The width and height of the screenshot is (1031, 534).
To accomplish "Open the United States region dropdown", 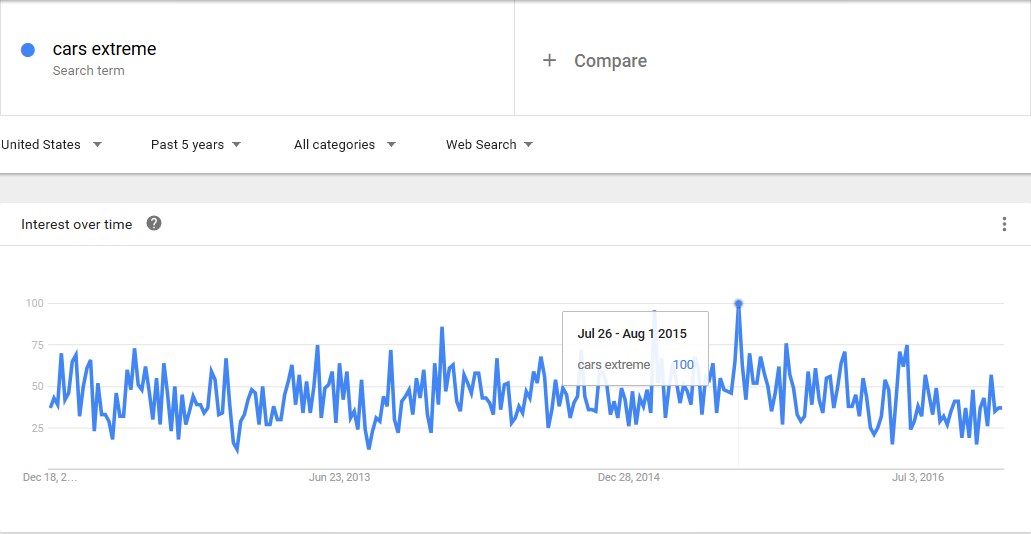I will tap(52, 145).
